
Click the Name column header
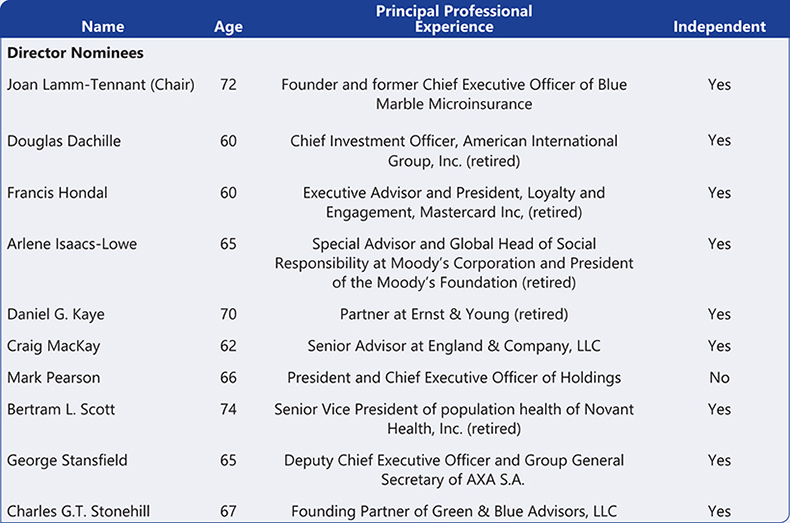(103, 27)
